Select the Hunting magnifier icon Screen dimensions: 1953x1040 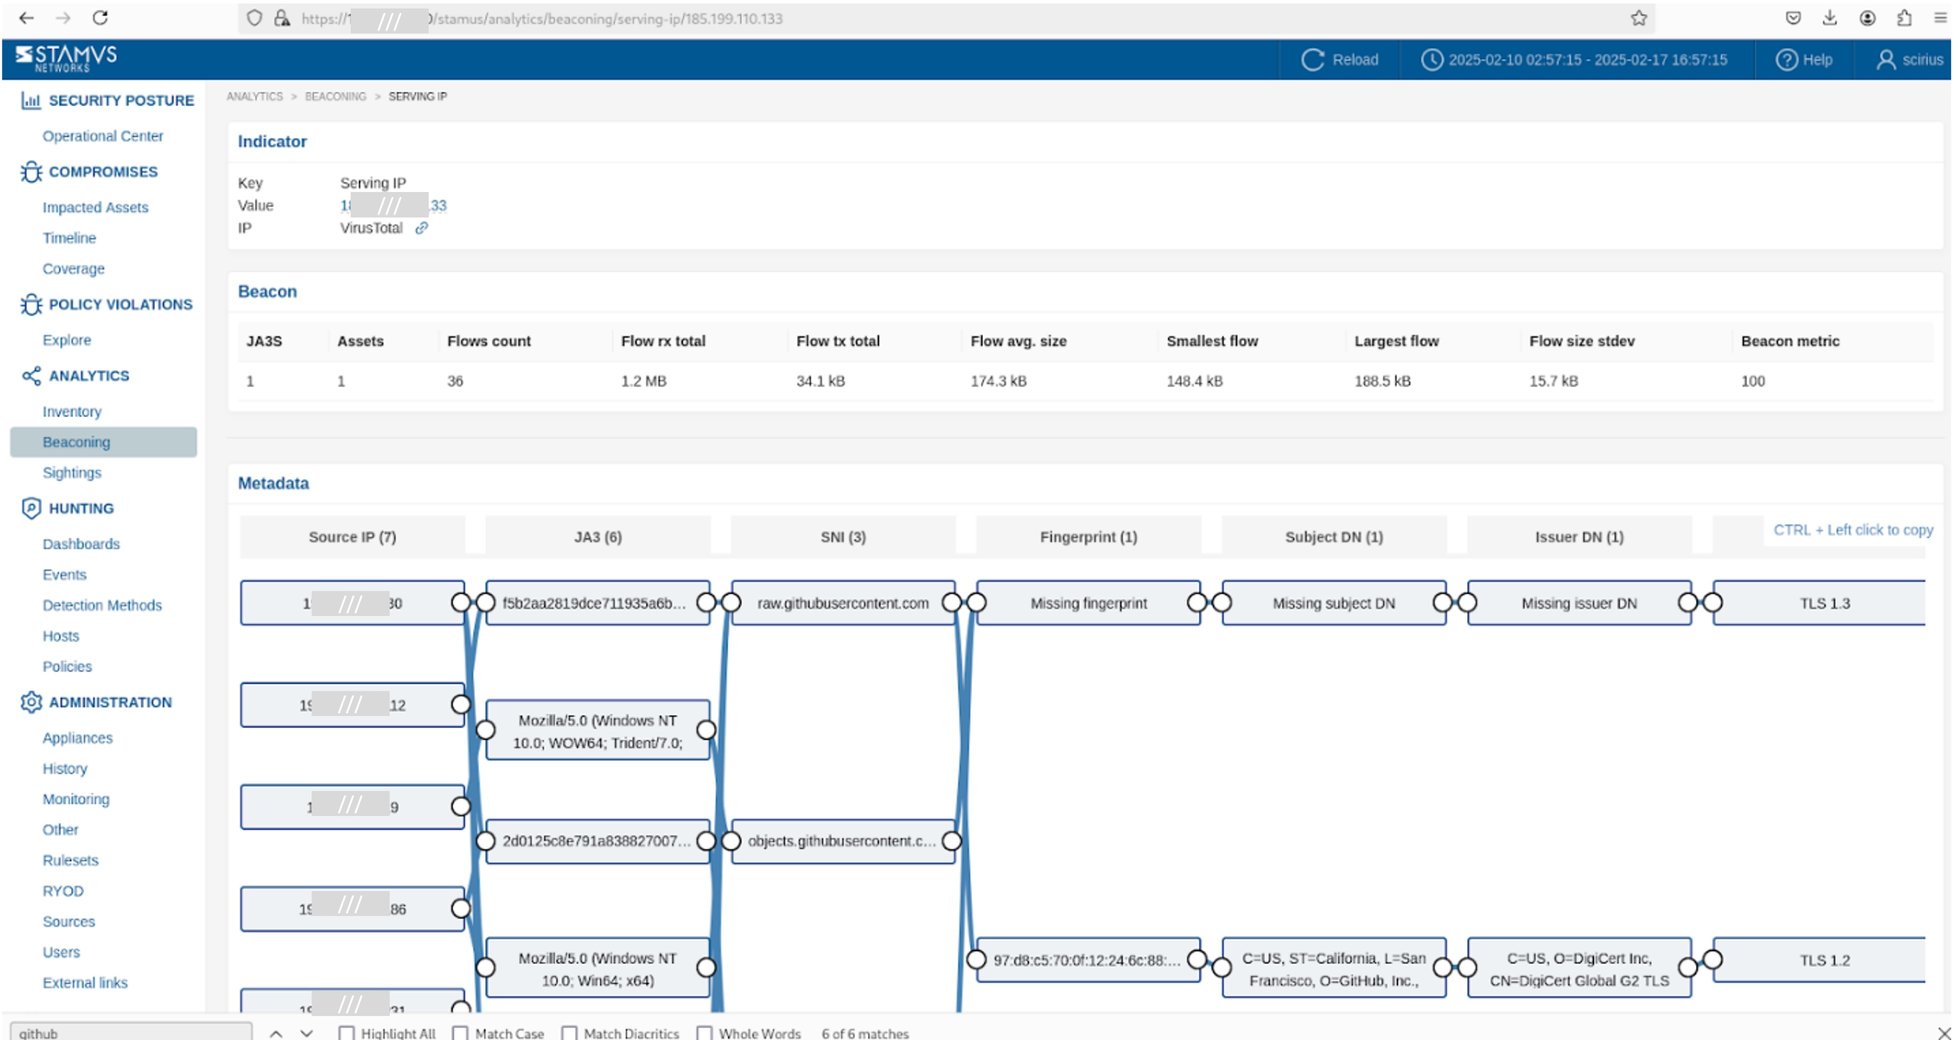coord(30,508)
